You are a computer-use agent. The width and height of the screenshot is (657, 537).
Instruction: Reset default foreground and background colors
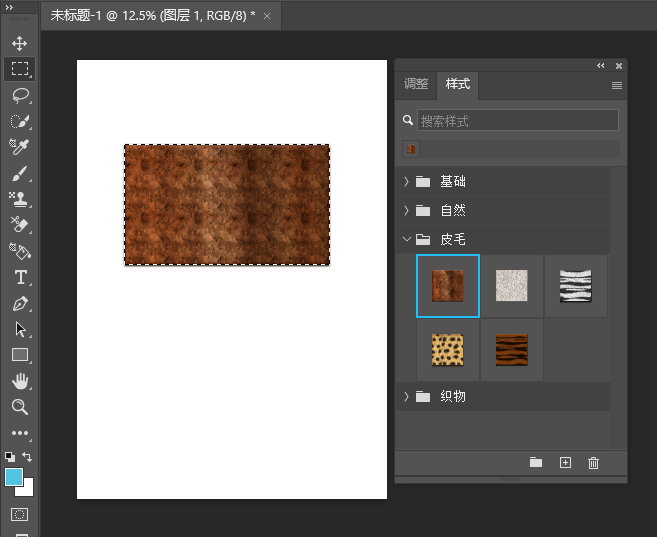pos(9,456)
